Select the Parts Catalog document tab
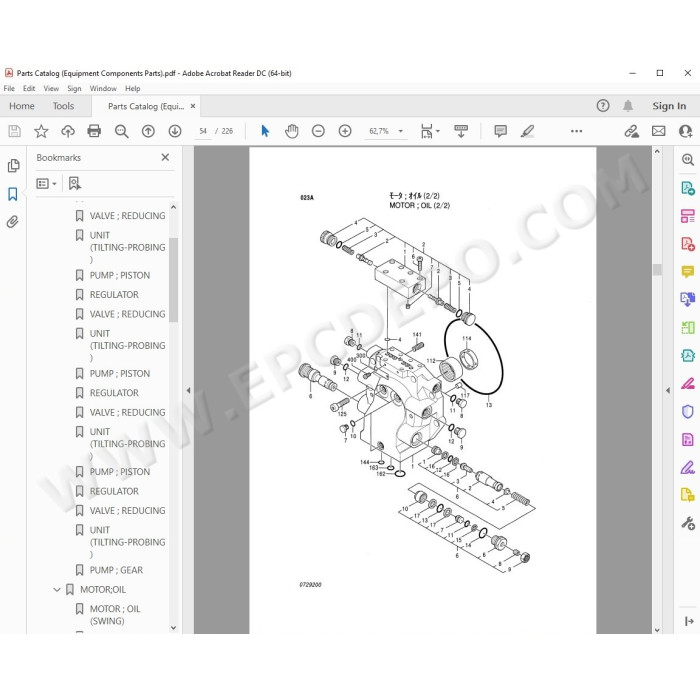The image size is (700, 700). pyautogui.click(x=146, y=106)
